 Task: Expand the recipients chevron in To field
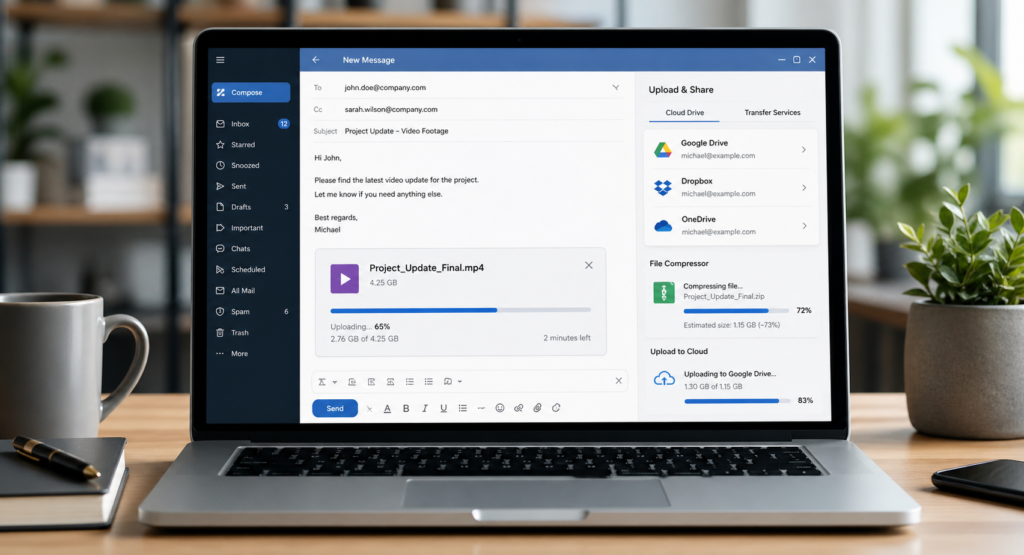click(x=615, y=87)
